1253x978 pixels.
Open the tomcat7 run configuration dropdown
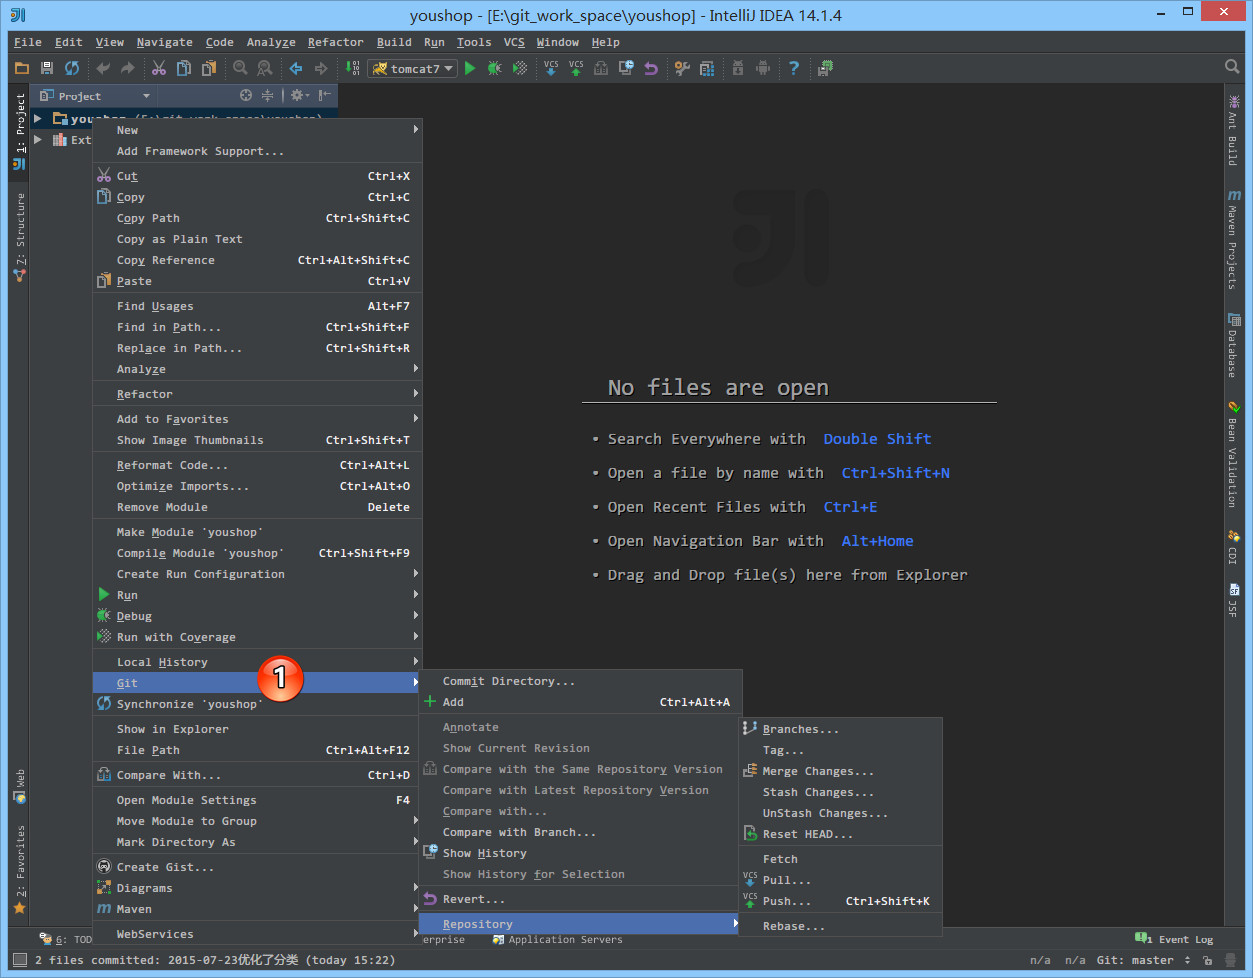coord(412,69)
